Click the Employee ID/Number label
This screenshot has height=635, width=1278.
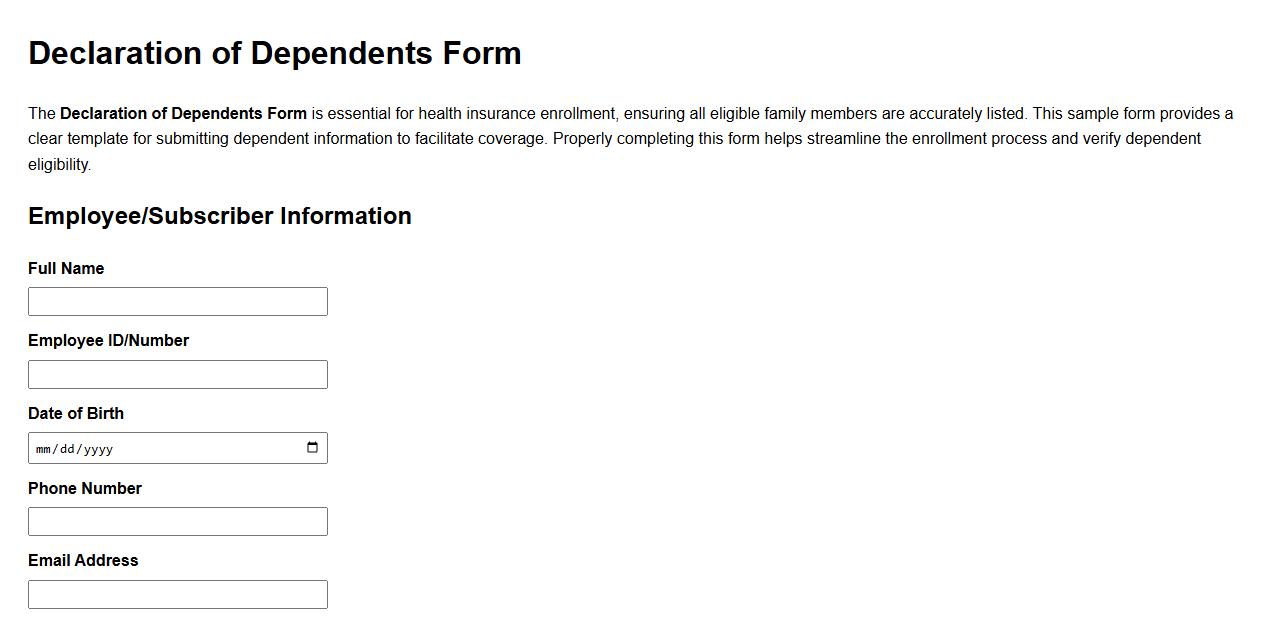pos(109,340)
